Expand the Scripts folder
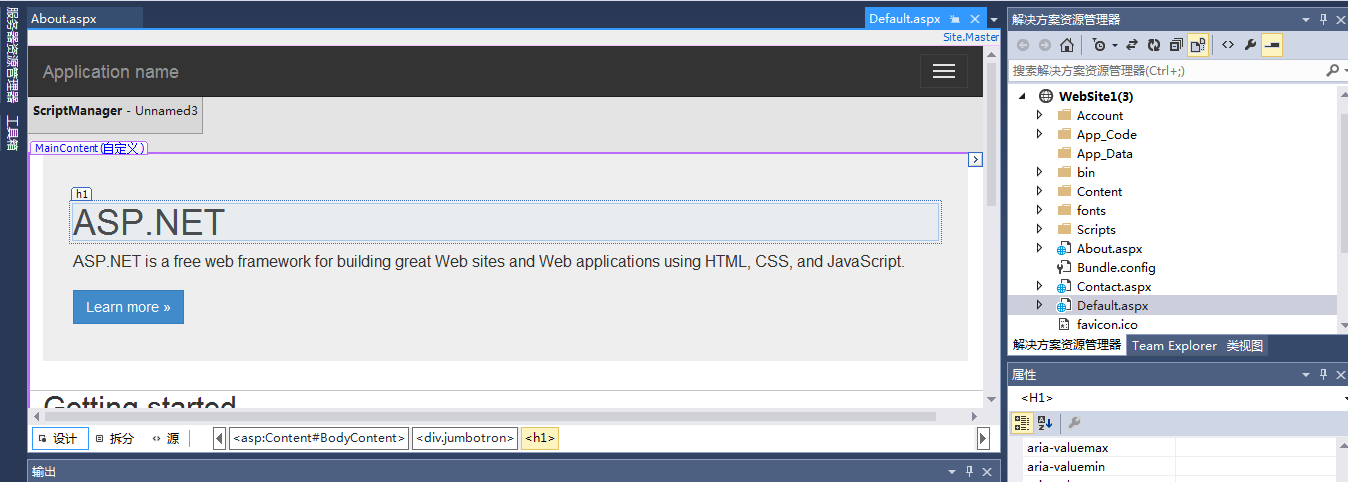This screenshot has height=482, width=1348. [1039, 229]
